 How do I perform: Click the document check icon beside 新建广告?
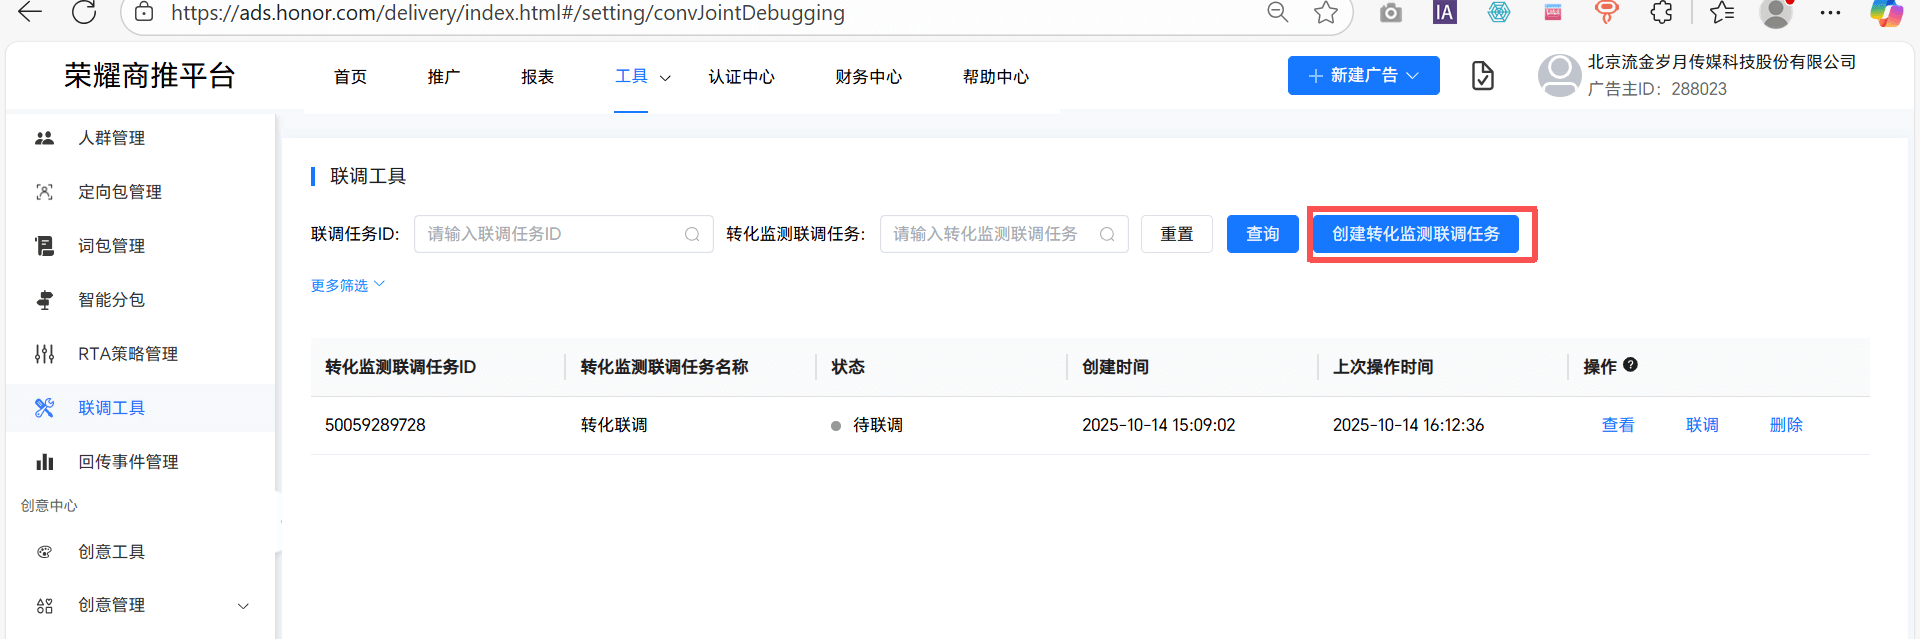pyautogui.click(x=1482, y=76)
